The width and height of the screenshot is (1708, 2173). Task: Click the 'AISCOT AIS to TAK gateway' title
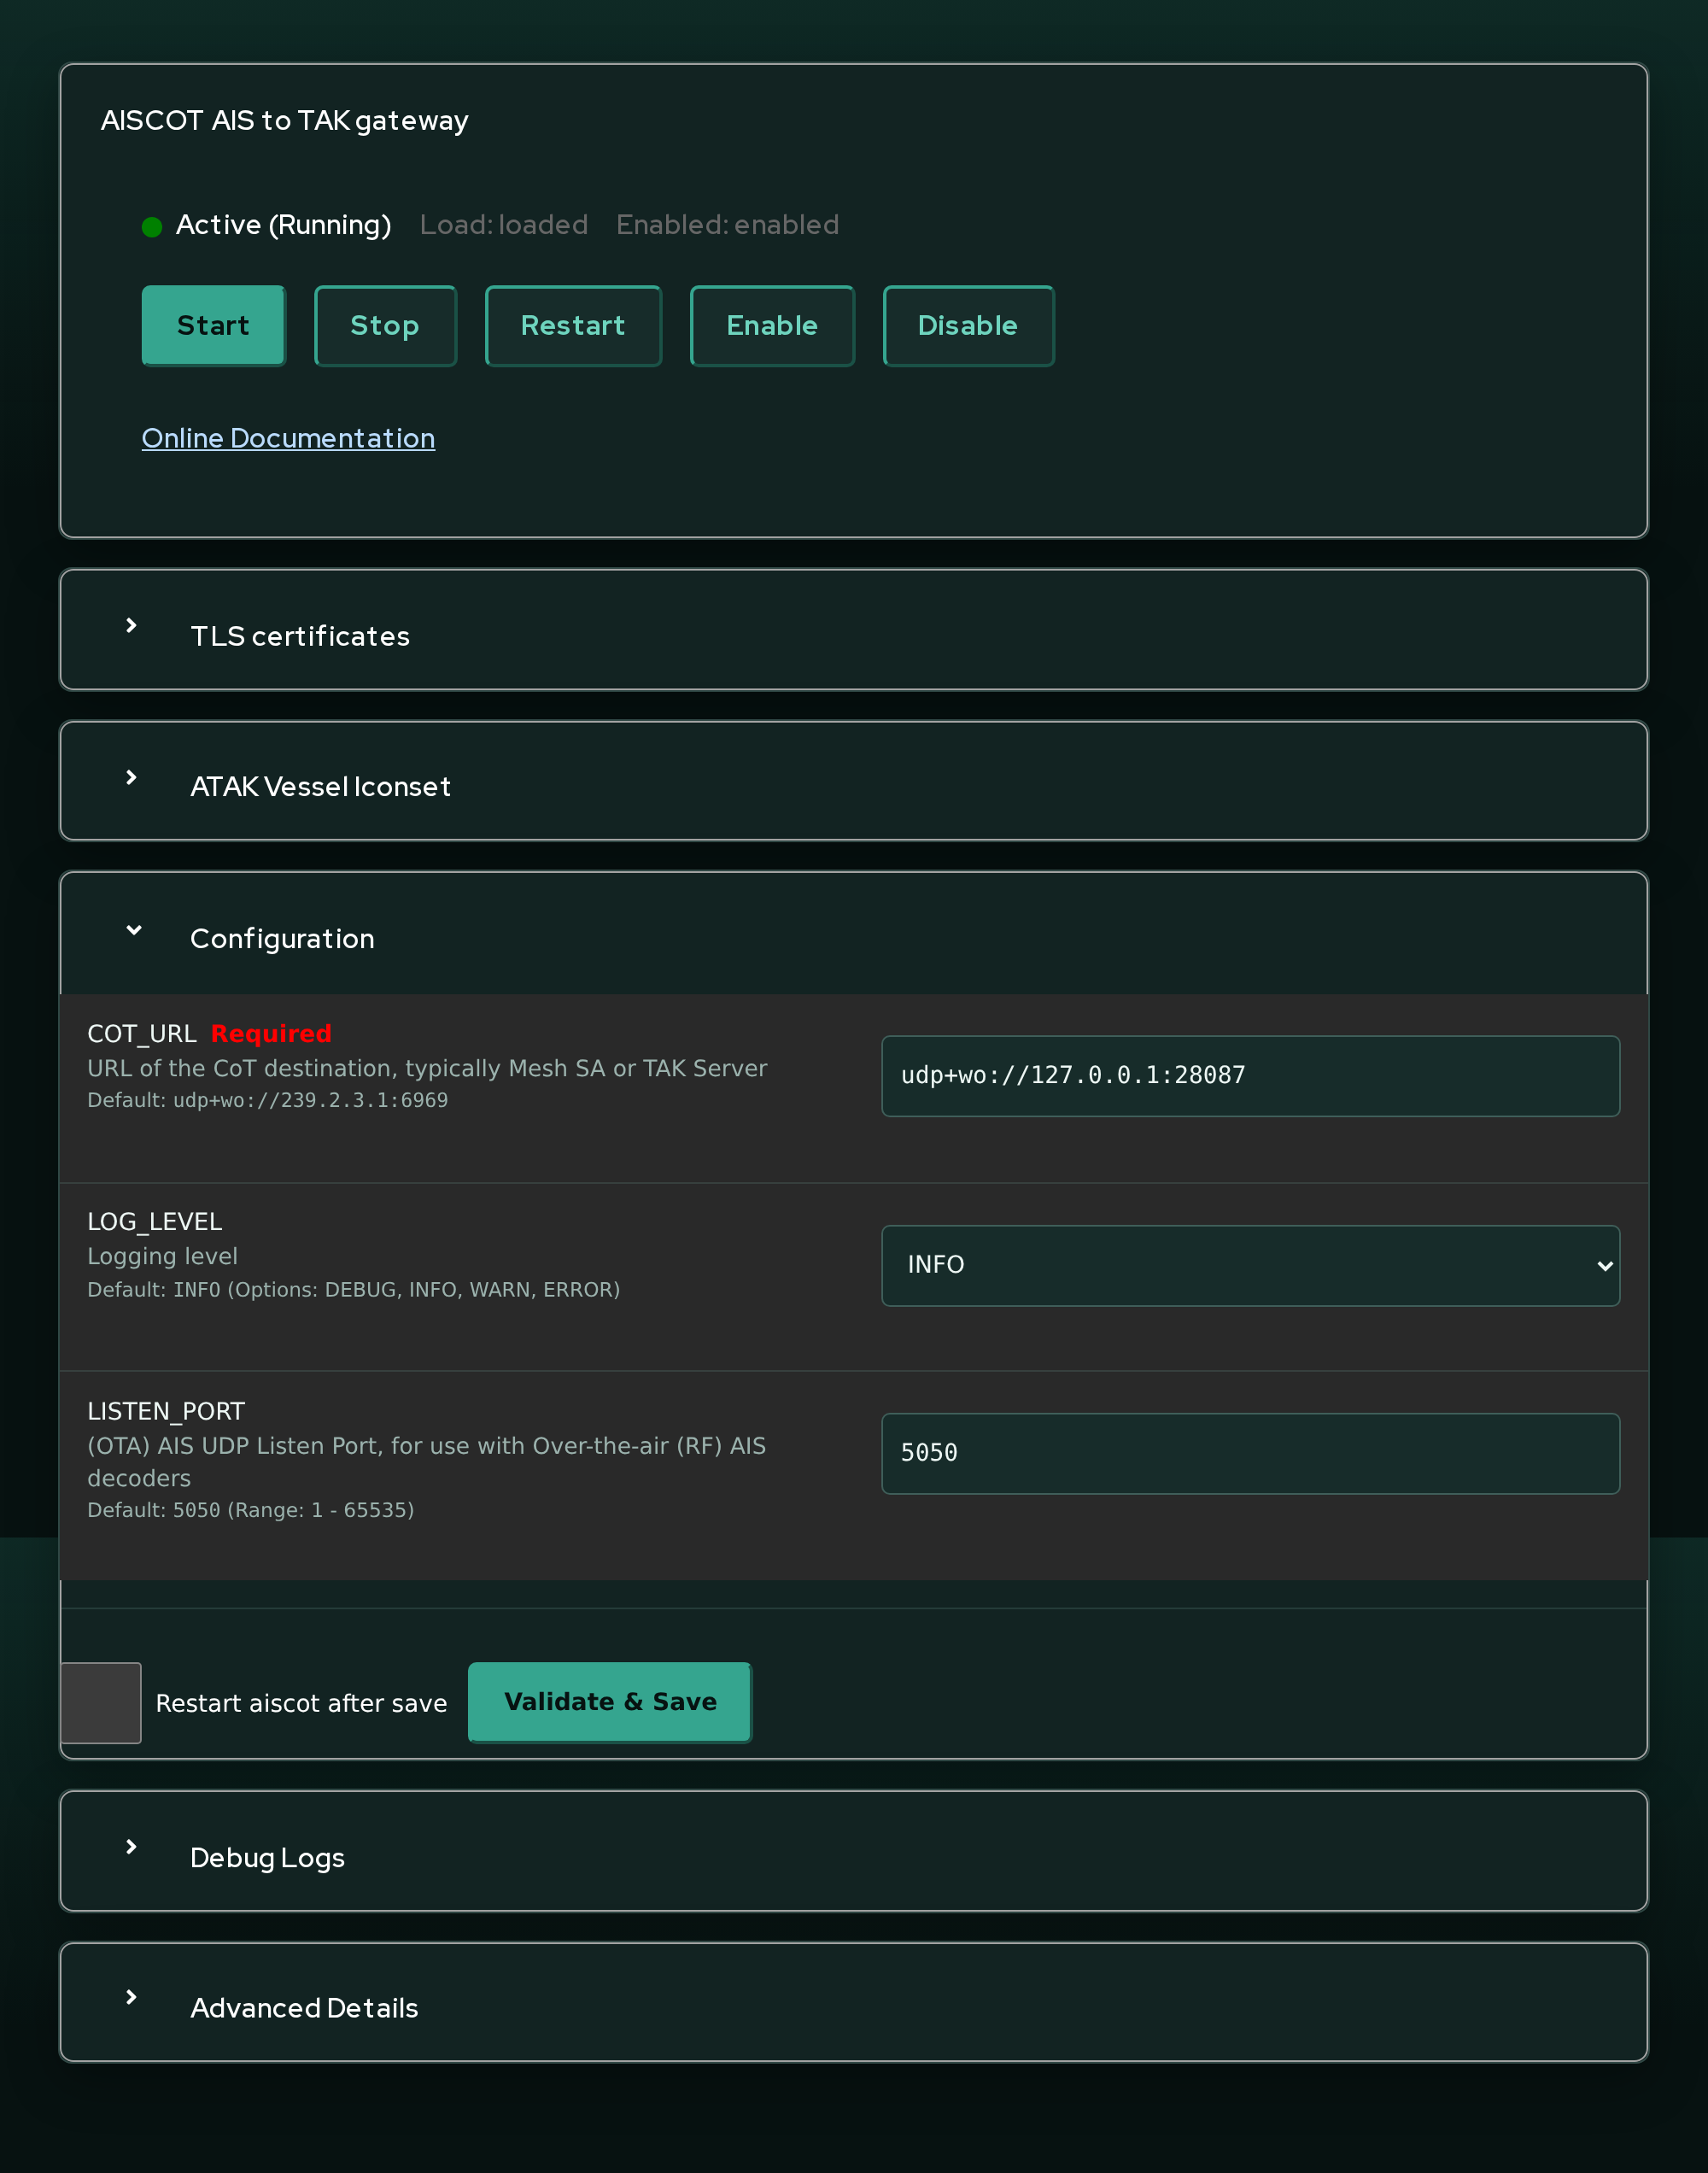point(285,121)
